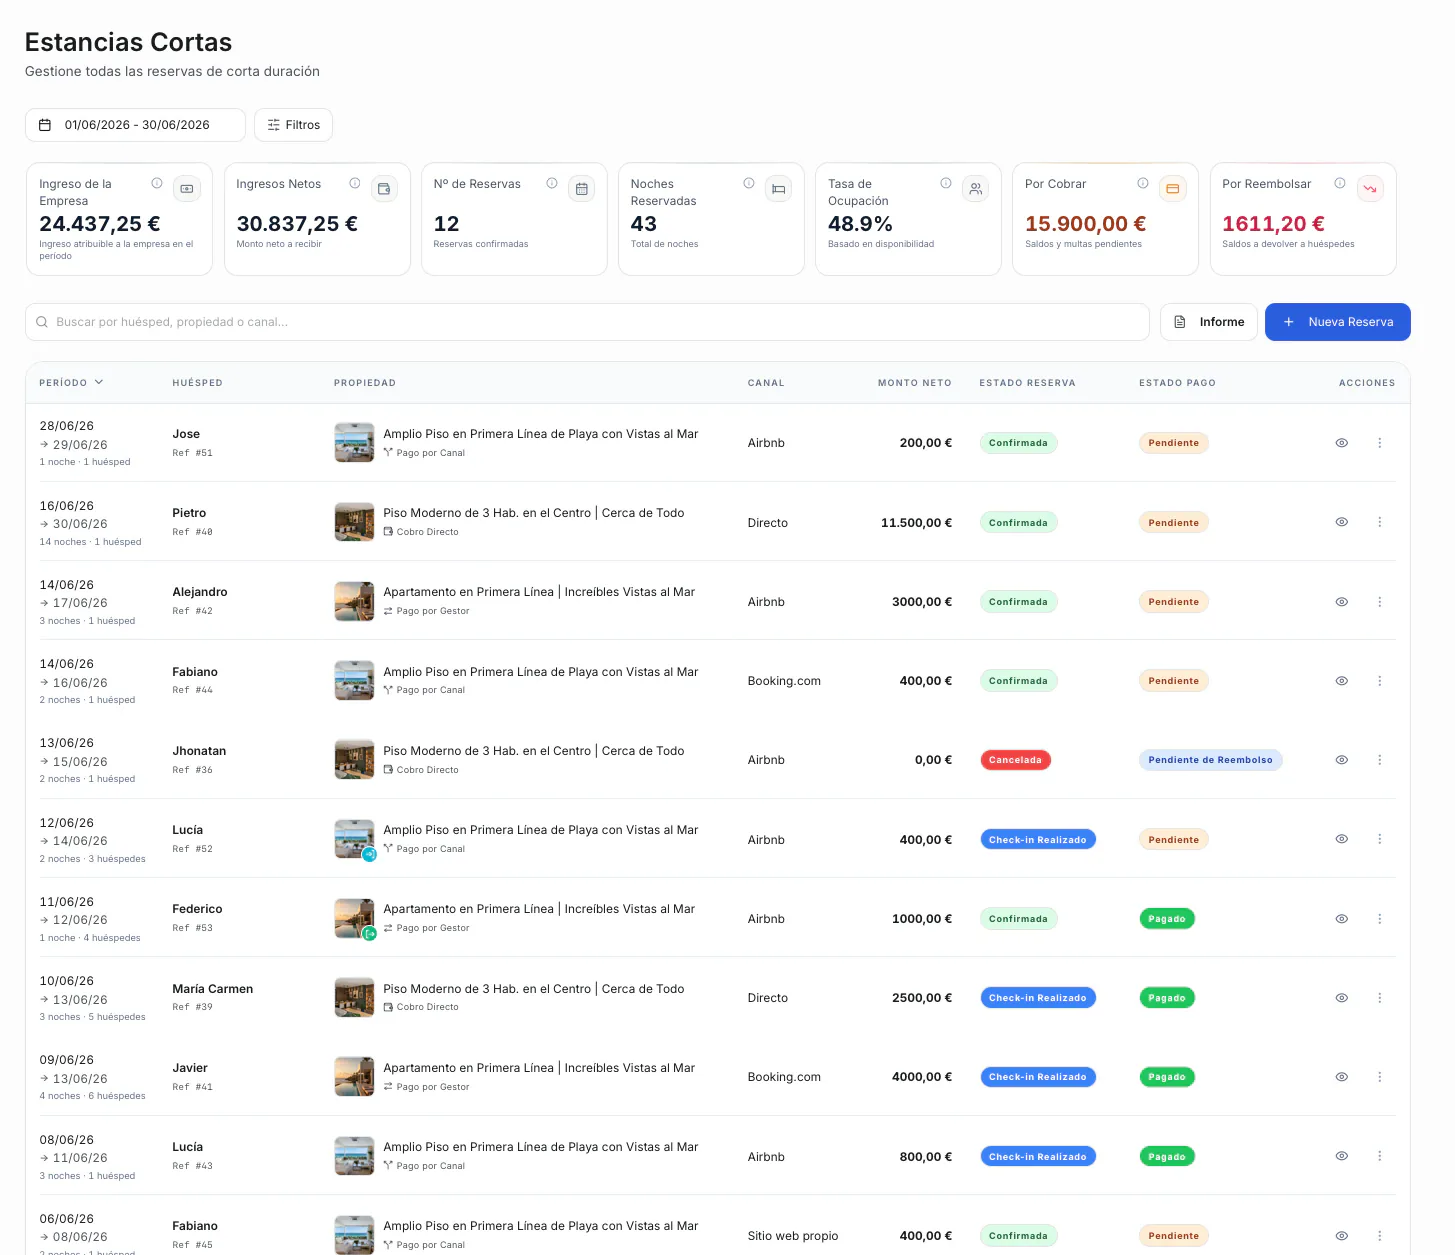Click the red Cancelada status badge
Screen dimensions: 1455x1255
tap(1015, 760)
